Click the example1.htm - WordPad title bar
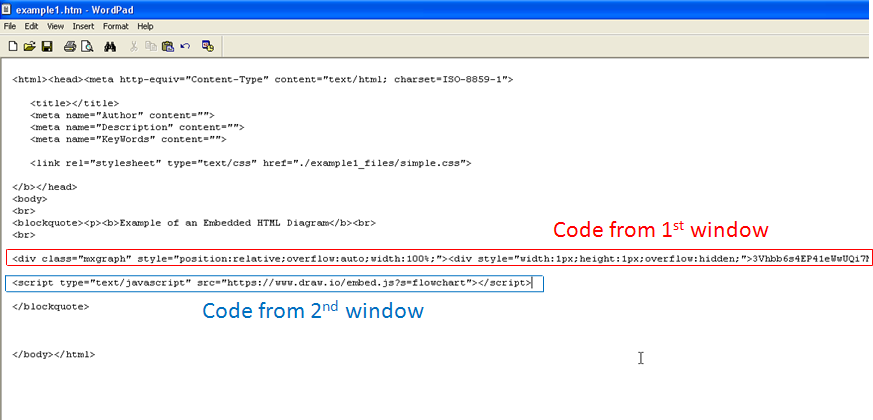 click(x=436, y=9)
